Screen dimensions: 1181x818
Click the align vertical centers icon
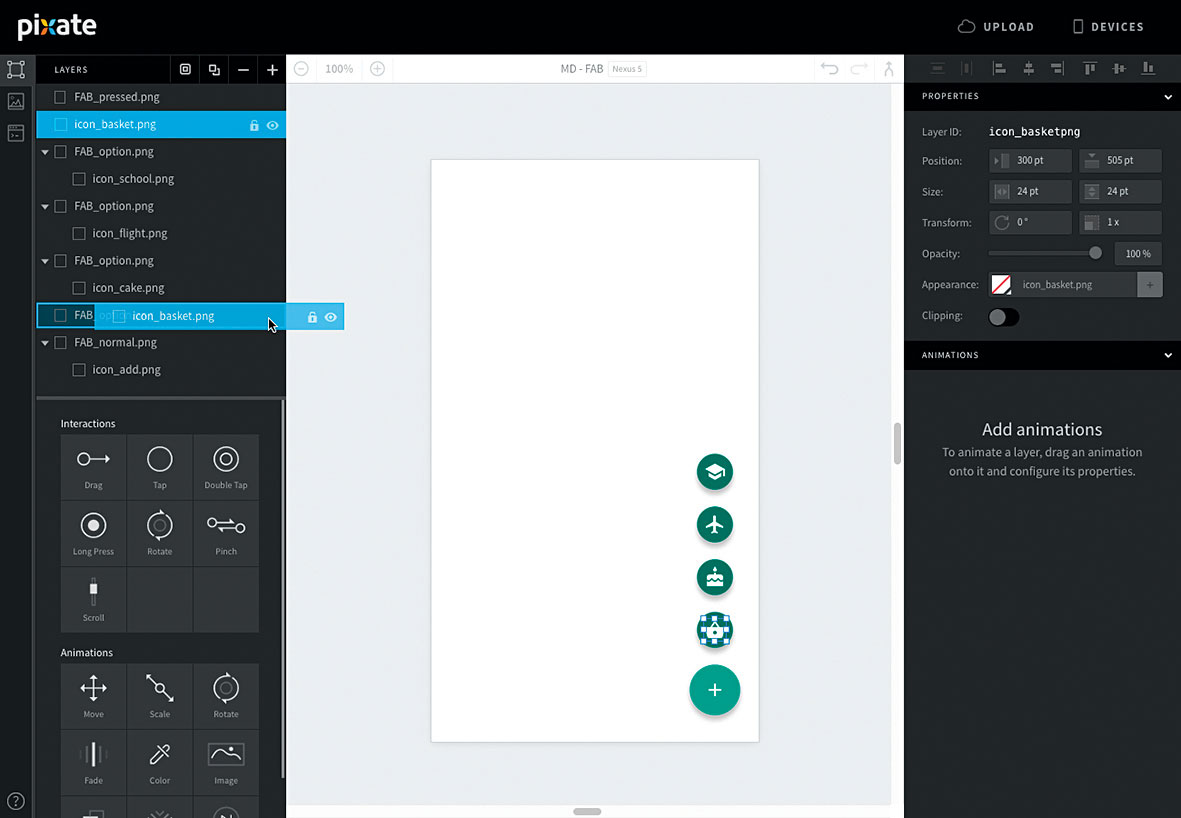click(1119, 69)
